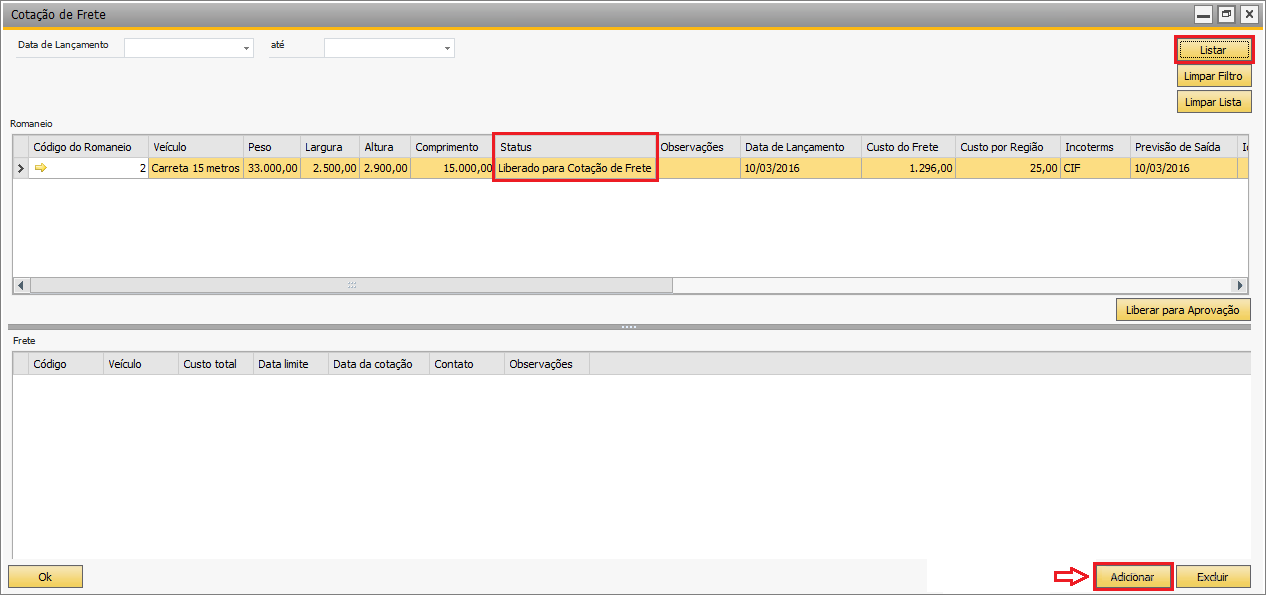This screenshot has width=1266, height=595.
Task: Click the Status column header
Action: click(x=575, y=147)
